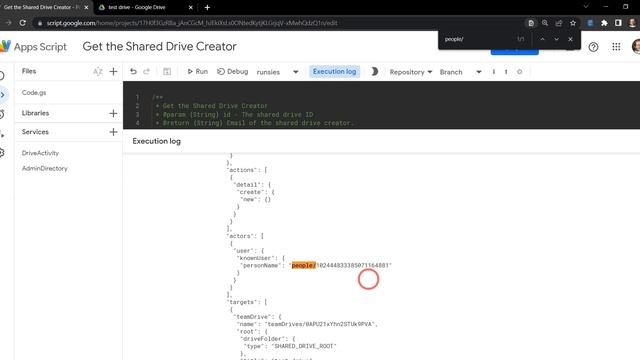The image size is (640, 360).
Task: Reload the page
Action: coord(22,23)
